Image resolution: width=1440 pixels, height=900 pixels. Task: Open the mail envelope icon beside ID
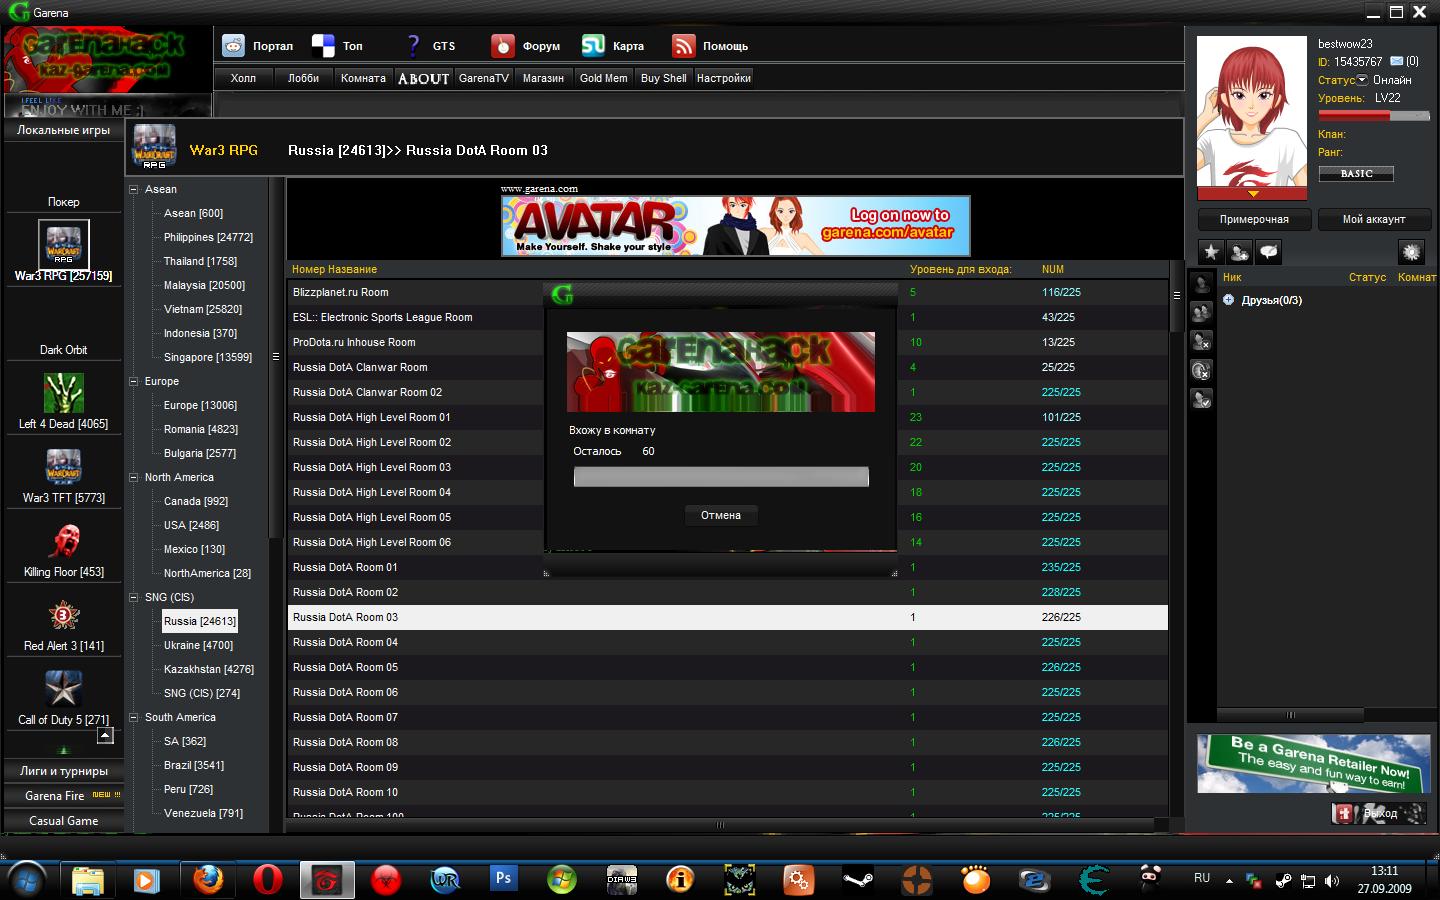point(1396,61)
